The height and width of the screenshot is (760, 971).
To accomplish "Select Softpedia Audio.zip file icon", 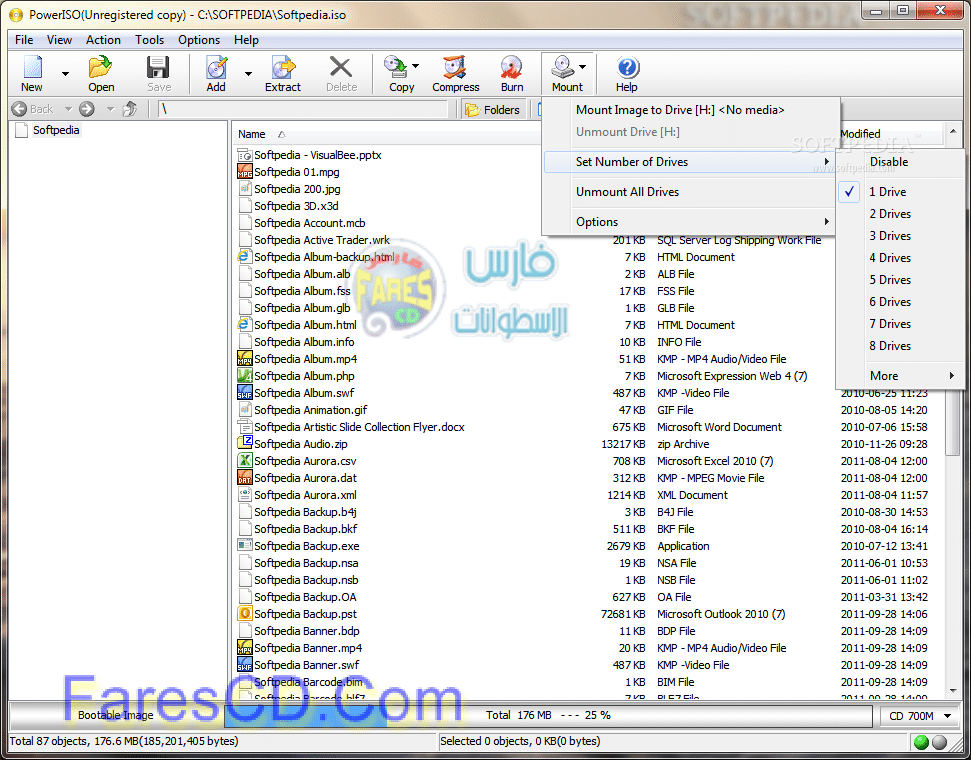I will coord(245,443).
